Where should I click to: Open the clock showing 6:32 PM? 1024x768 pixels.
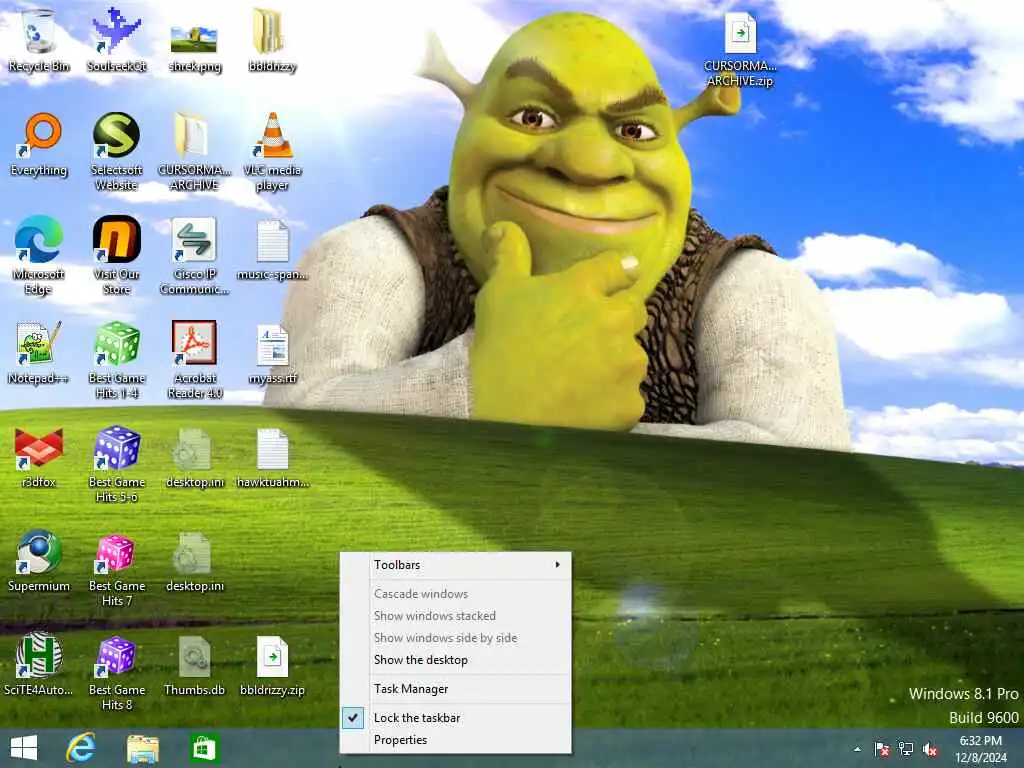tap(981, 749)
